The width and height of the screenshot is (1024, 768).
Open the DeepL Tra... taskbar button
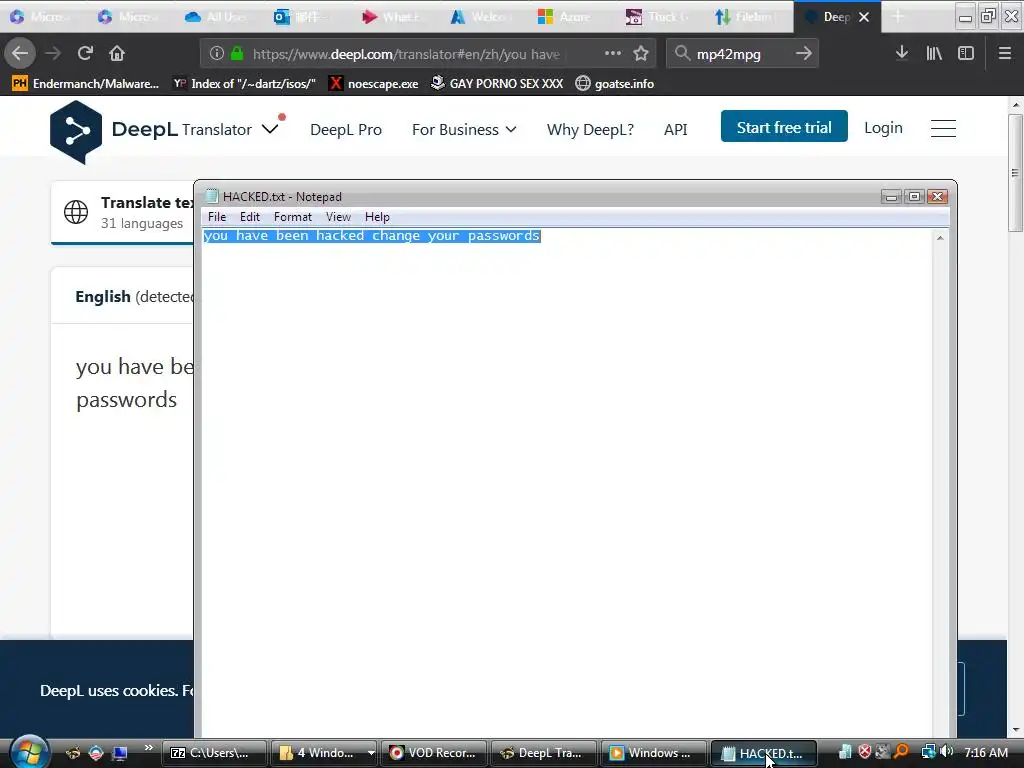[544, 753]
